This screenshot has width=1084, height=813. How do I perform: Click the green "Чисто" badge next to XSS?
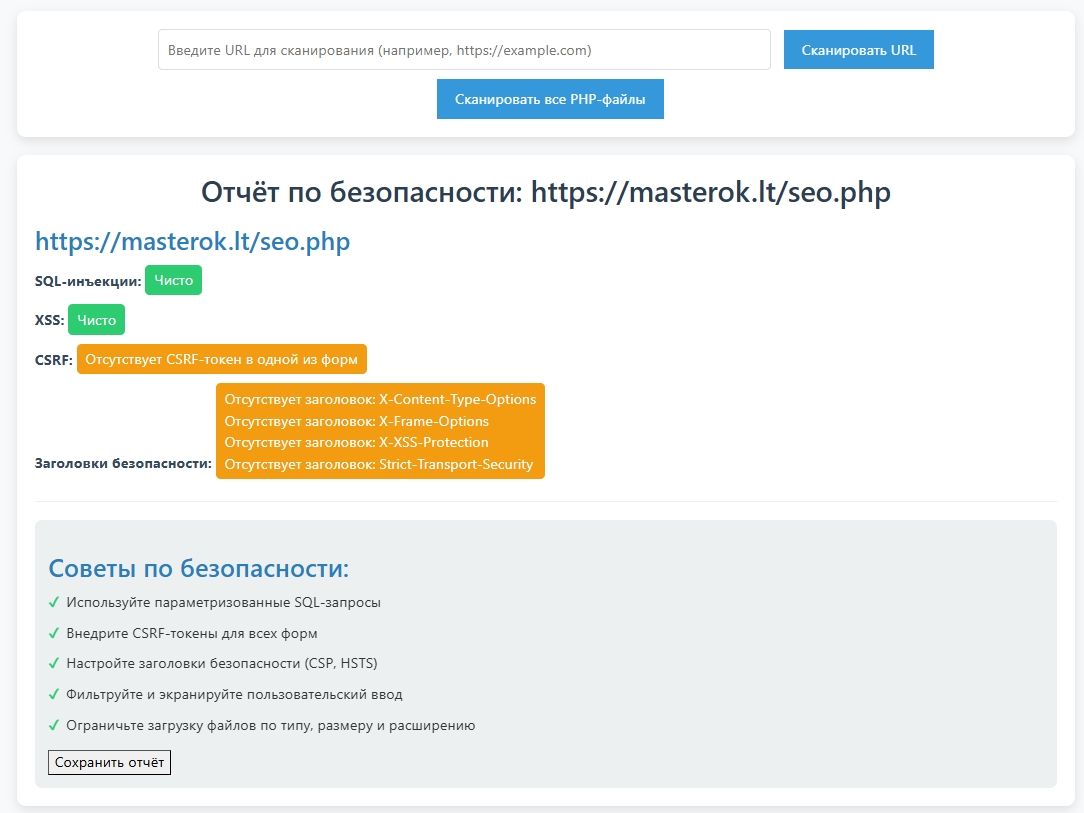point(96,320)
